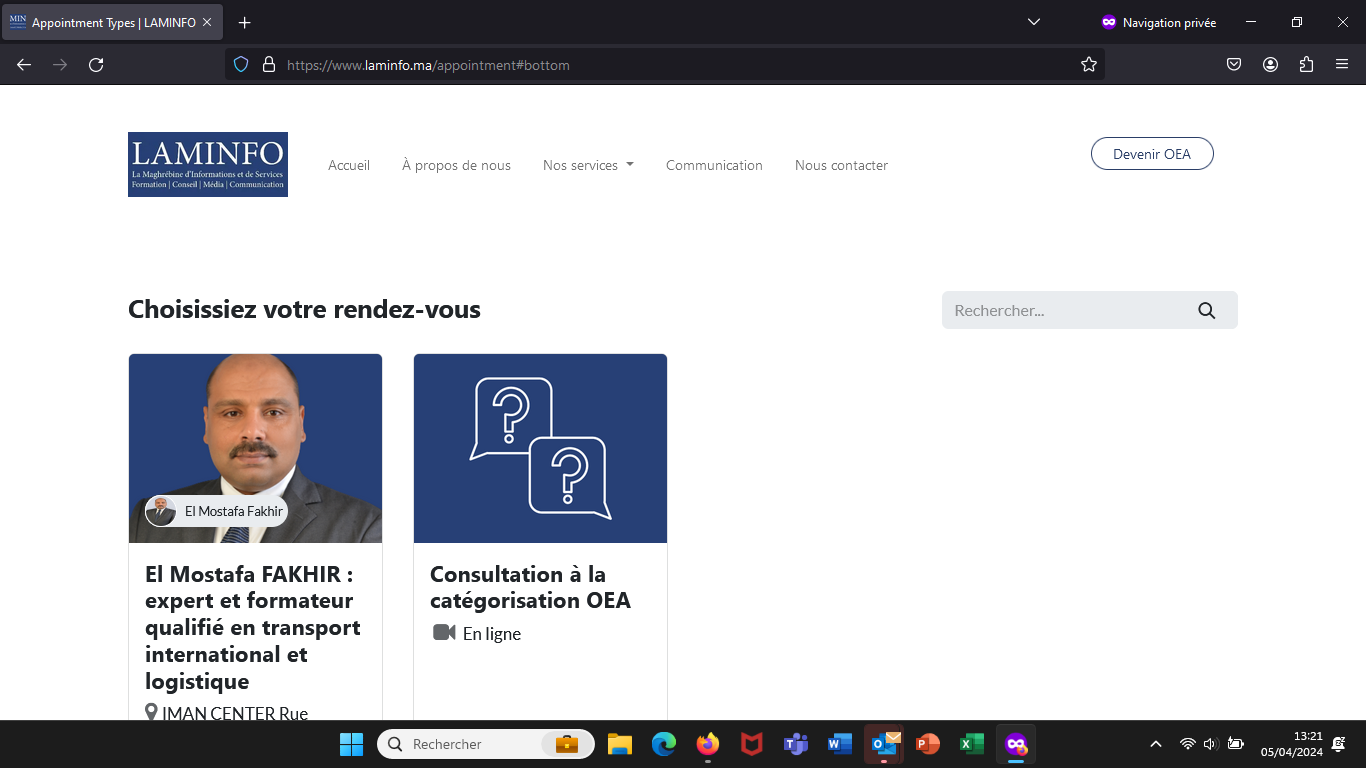Show hidden system tray icons chevron
Screen dimensions: 1366x768
click(1156, 744)
